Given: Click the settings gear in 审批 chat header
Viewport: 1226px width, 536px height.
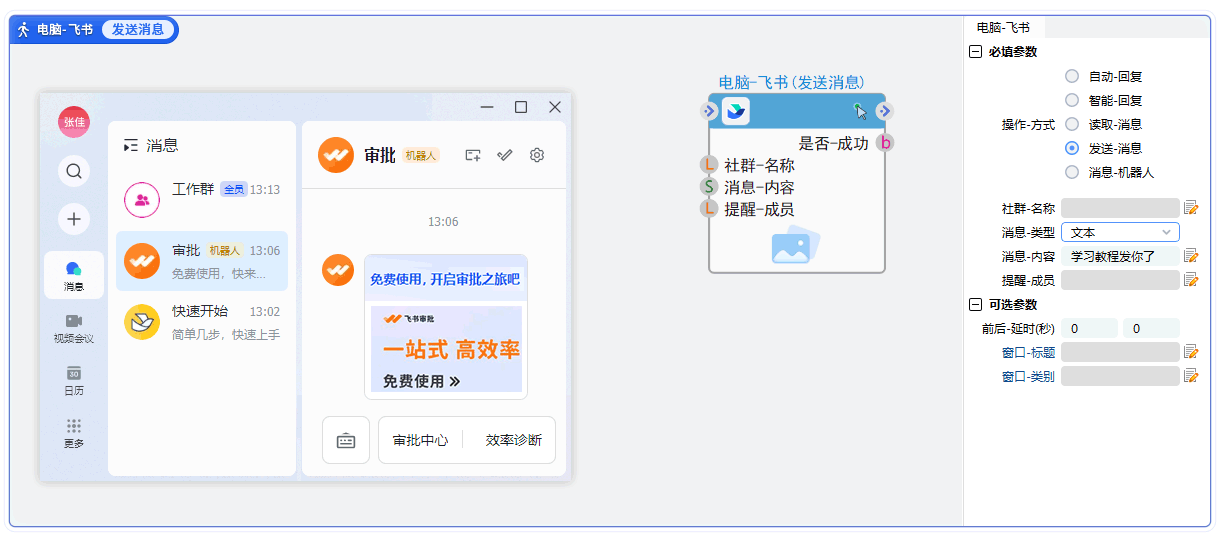Looking at the screenshot, I should (537, 155).
